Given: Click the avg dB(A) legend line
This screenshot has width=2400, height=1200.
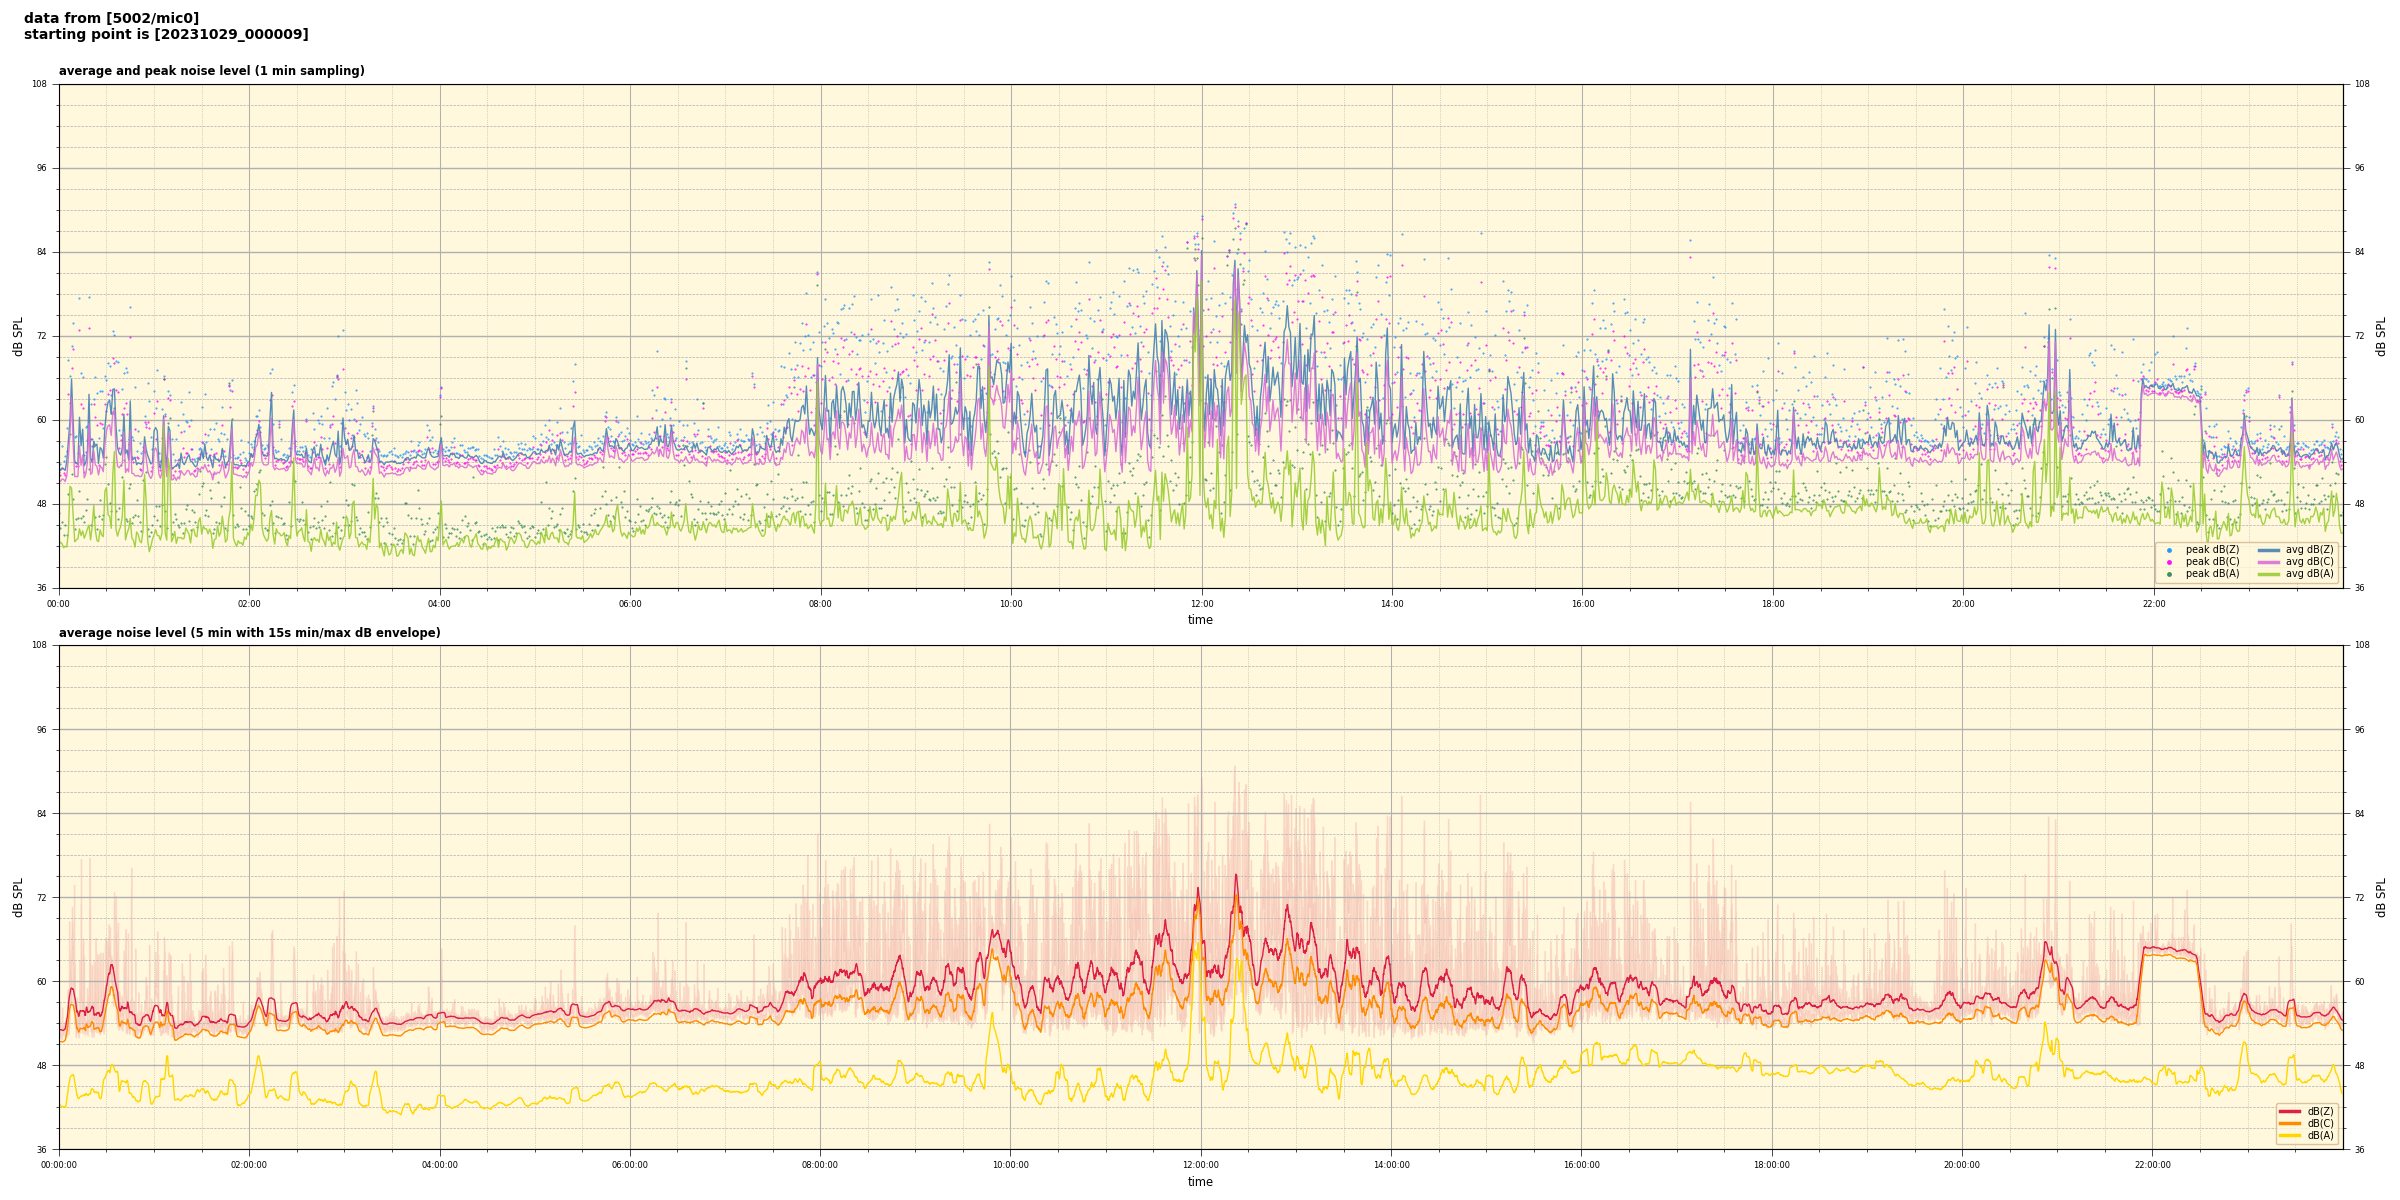Looking at the screenshot, I should click(2268, 574).
